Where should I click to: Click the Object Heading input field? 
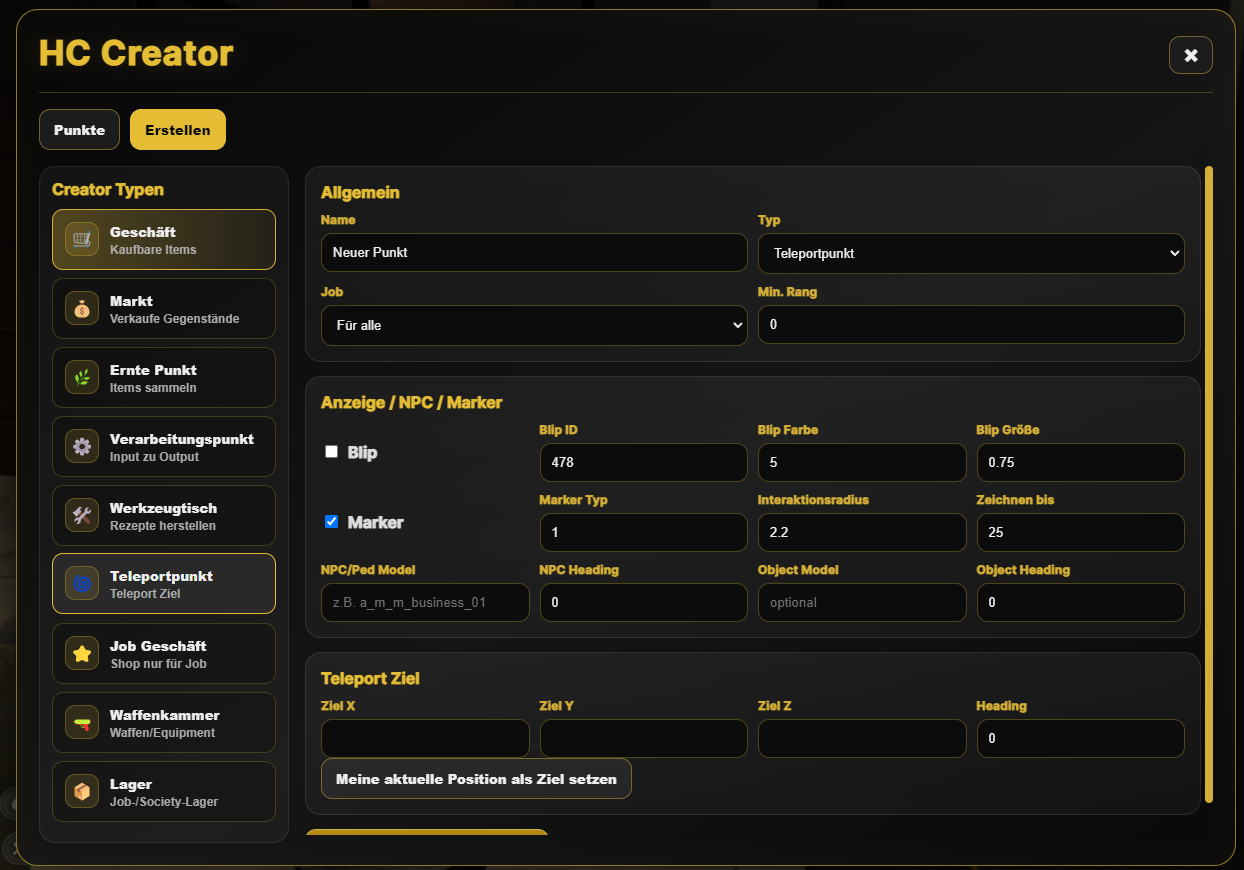pyautogui.click(x=1081, y=602)
